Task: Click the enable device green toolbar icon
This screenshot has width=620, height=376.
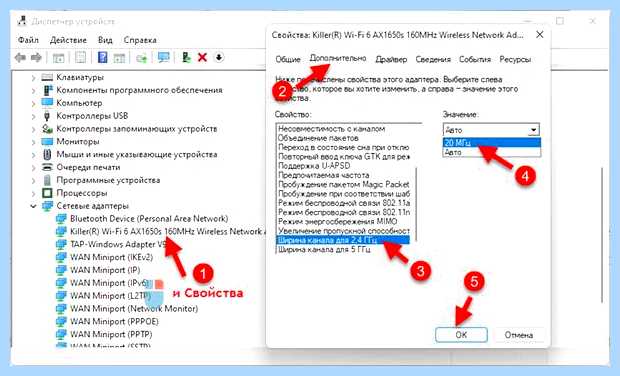Action: [186, 58]
